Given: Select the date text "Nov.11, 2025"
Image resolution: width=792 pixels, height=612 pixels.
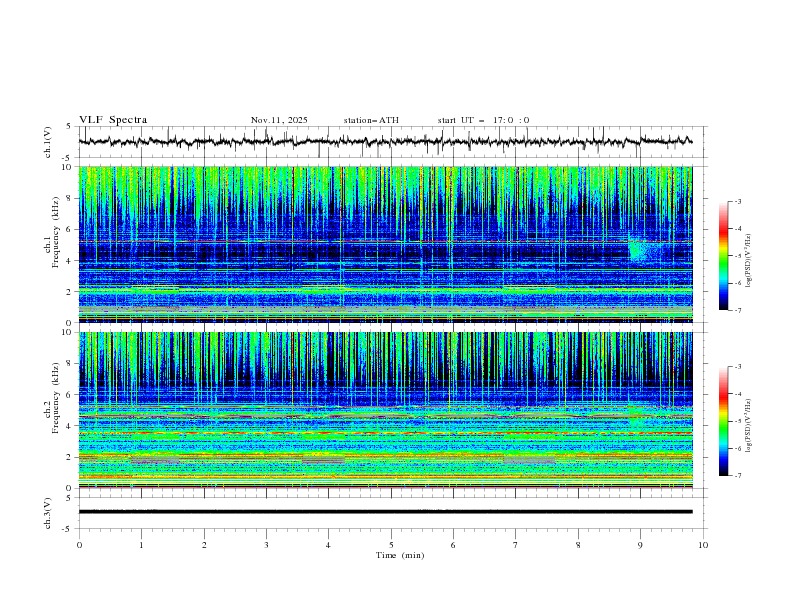Looking at the screenshot, I should click(279, 120).
